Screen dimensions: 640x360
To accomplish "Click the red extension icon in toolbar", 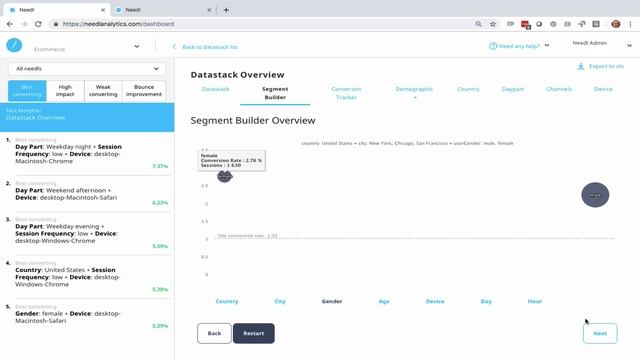I will 525,24.
